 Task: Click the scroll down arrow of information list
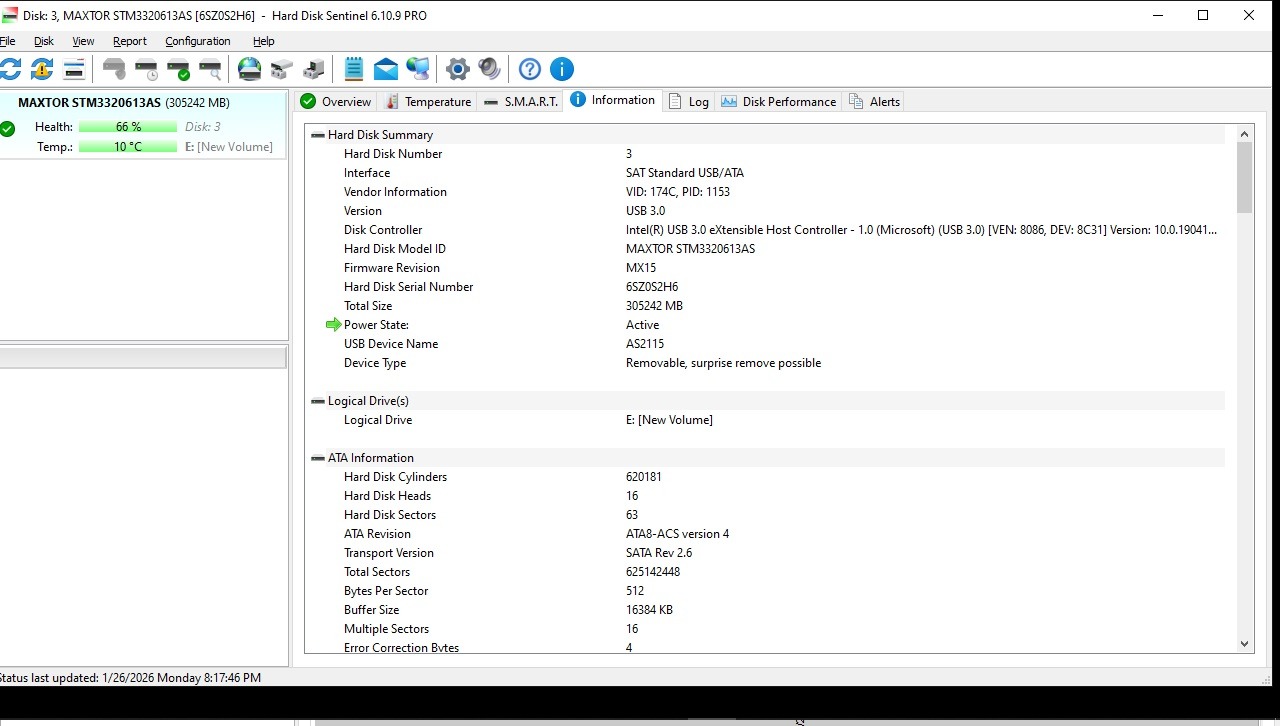click(x=1244, y=644)
